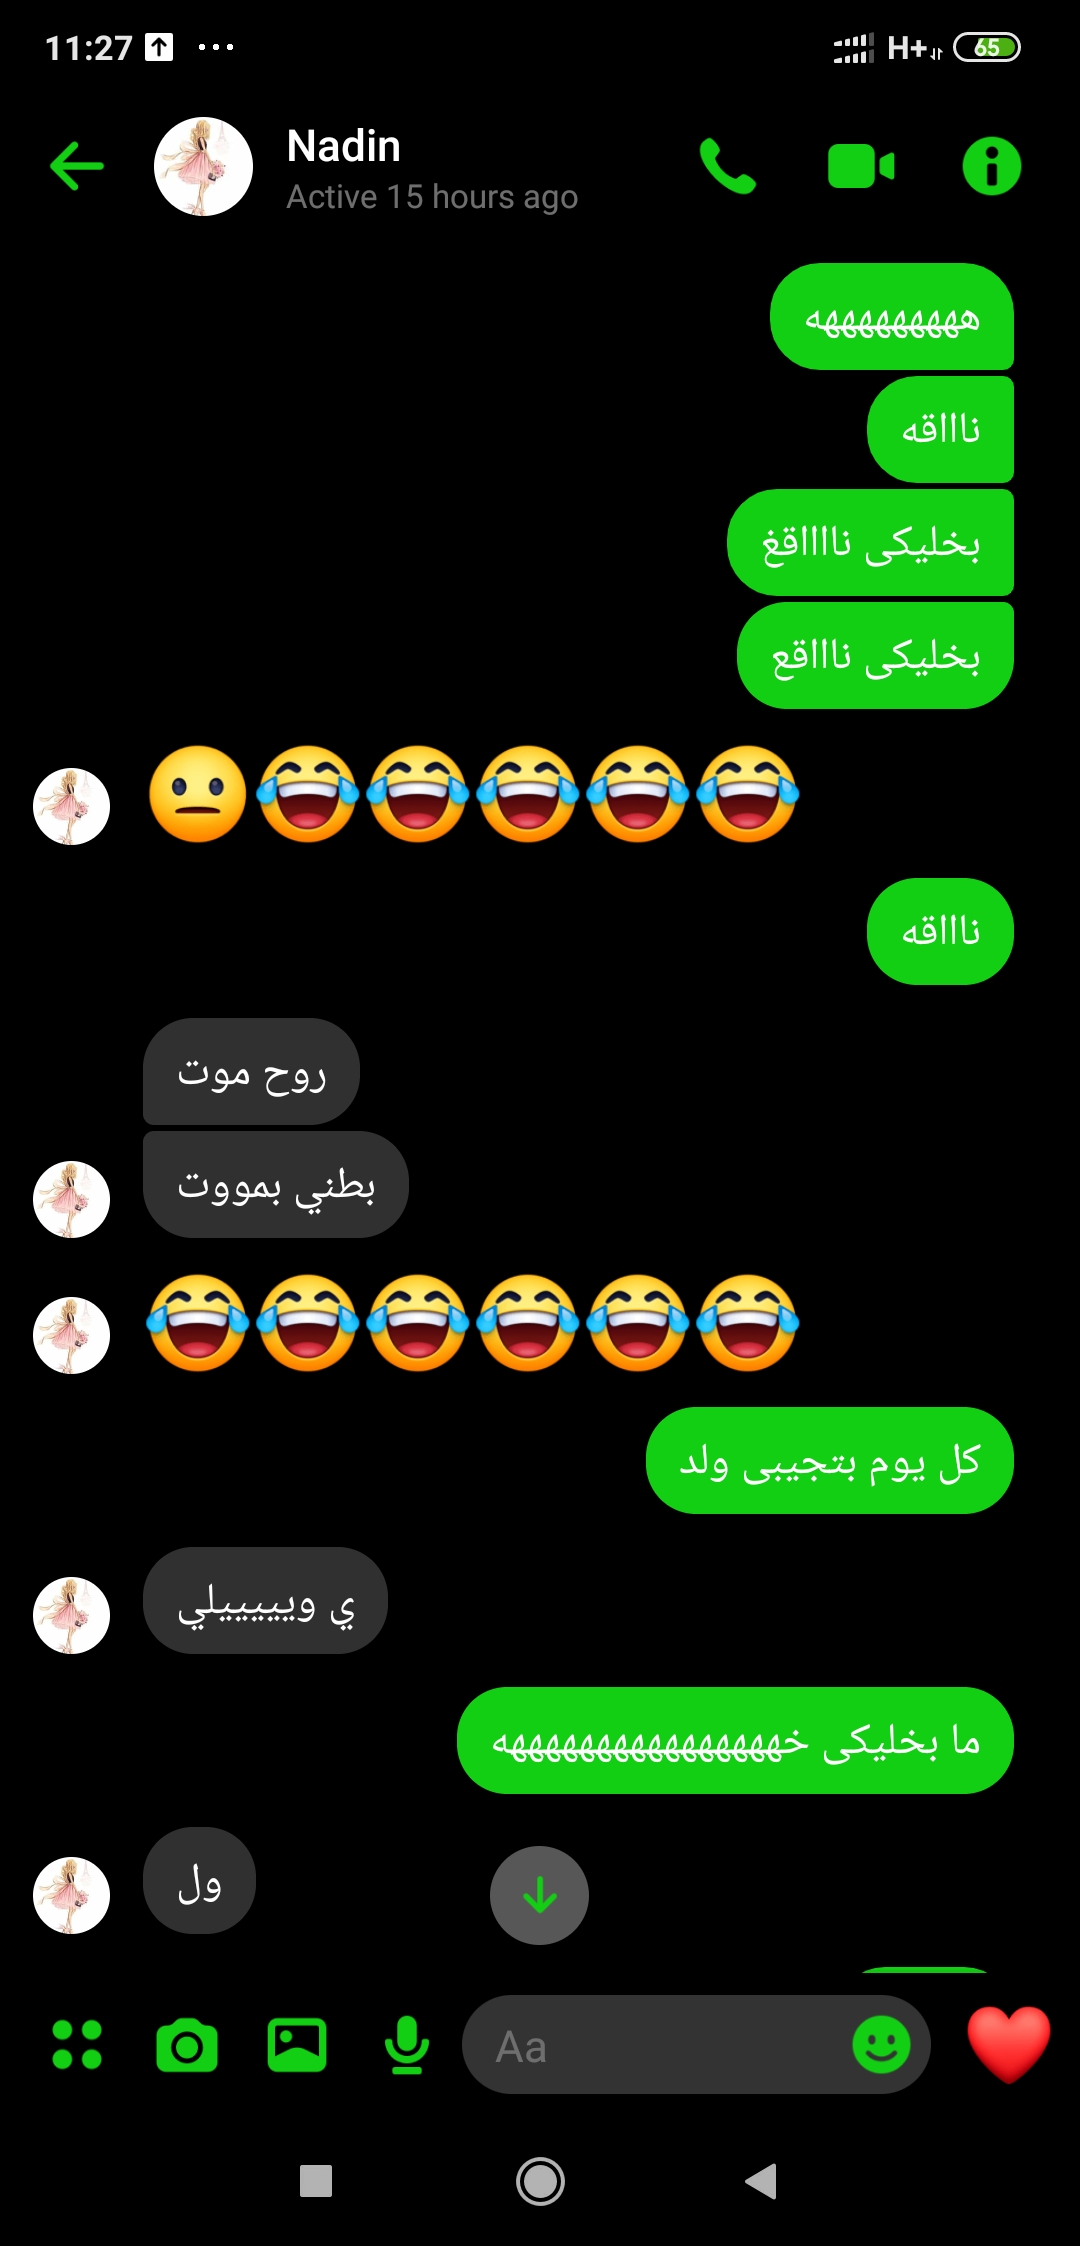Tap the green back arrow
1080x2246 pixels.
click(x=77, y=166)
